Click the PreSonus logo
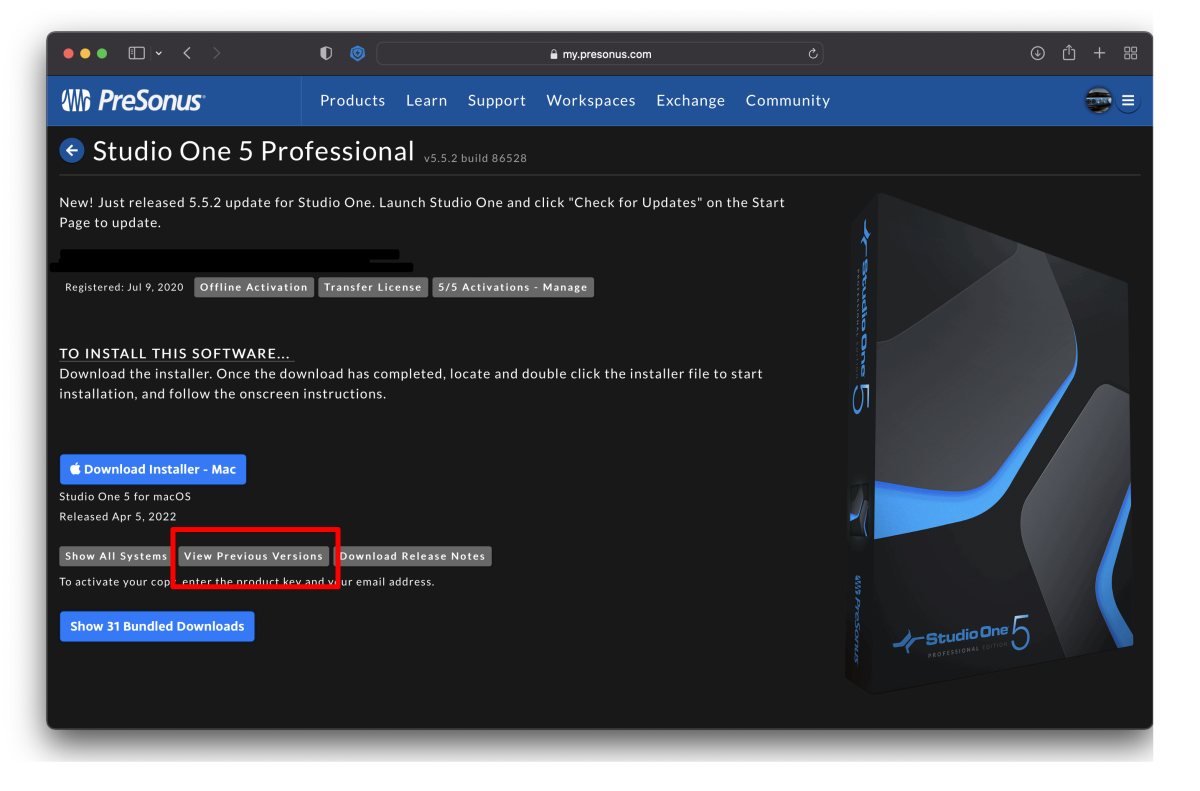The height and width of the screenshot is (791, 1200). [x=133, y=100]
